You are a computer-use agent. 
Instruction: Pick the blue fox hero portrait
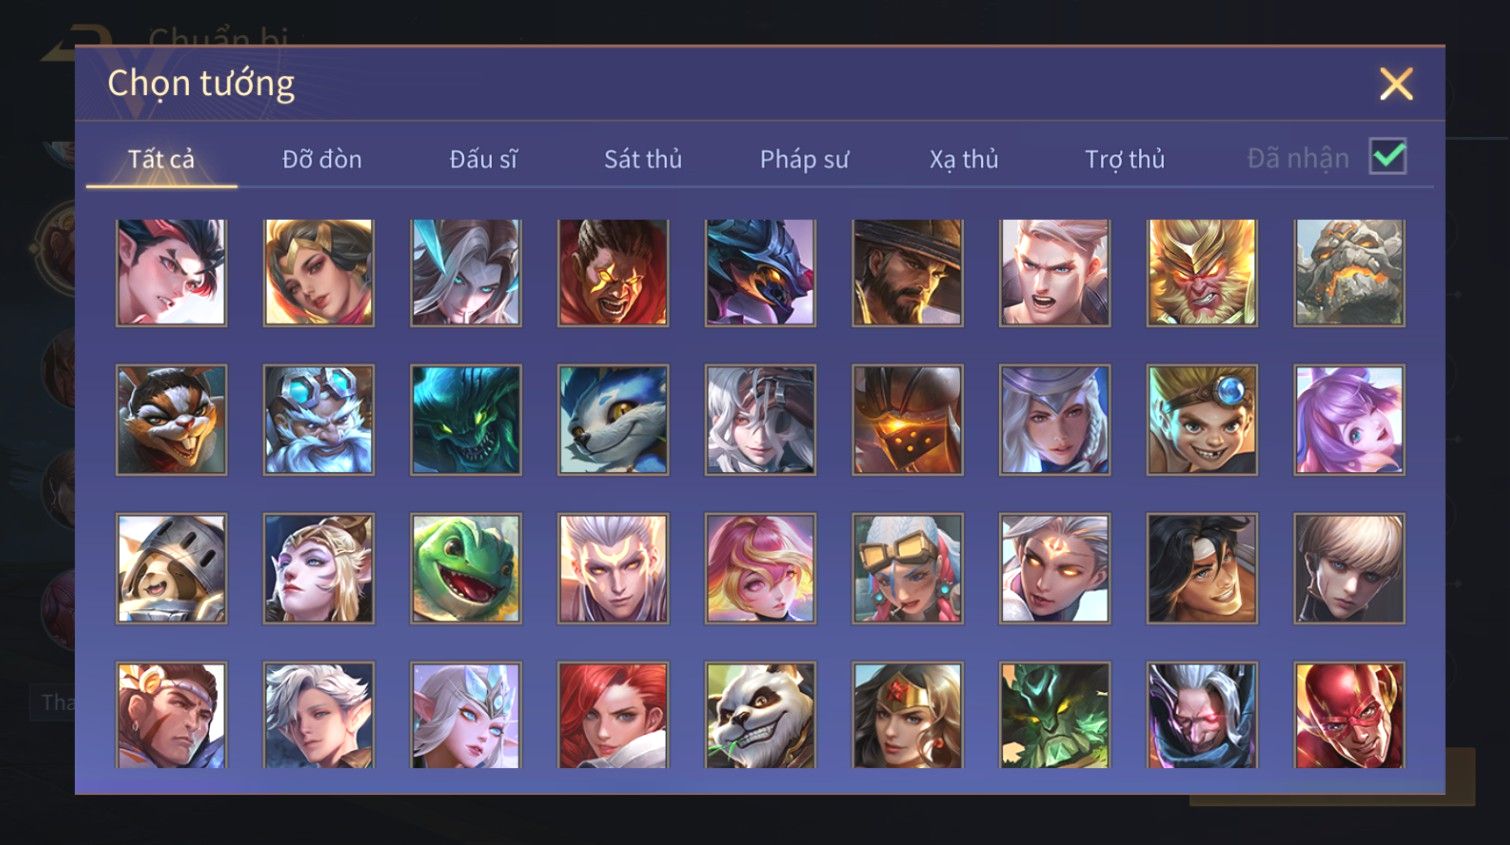point(613,420)
